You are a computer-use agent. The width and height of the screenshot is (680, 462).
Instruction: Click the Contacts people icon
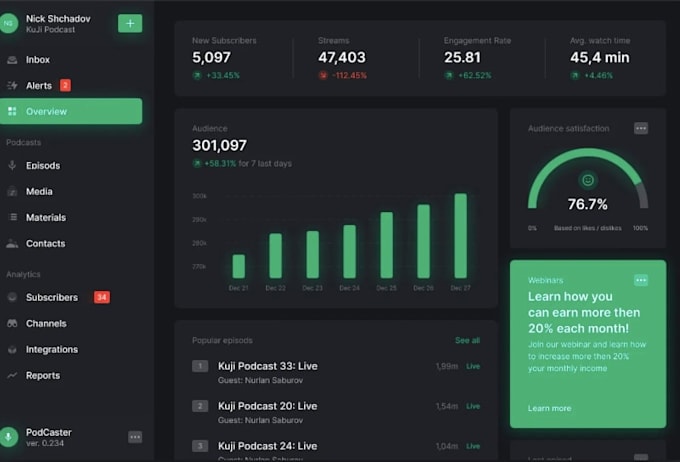pyautogui.click(x=12, y=244)
